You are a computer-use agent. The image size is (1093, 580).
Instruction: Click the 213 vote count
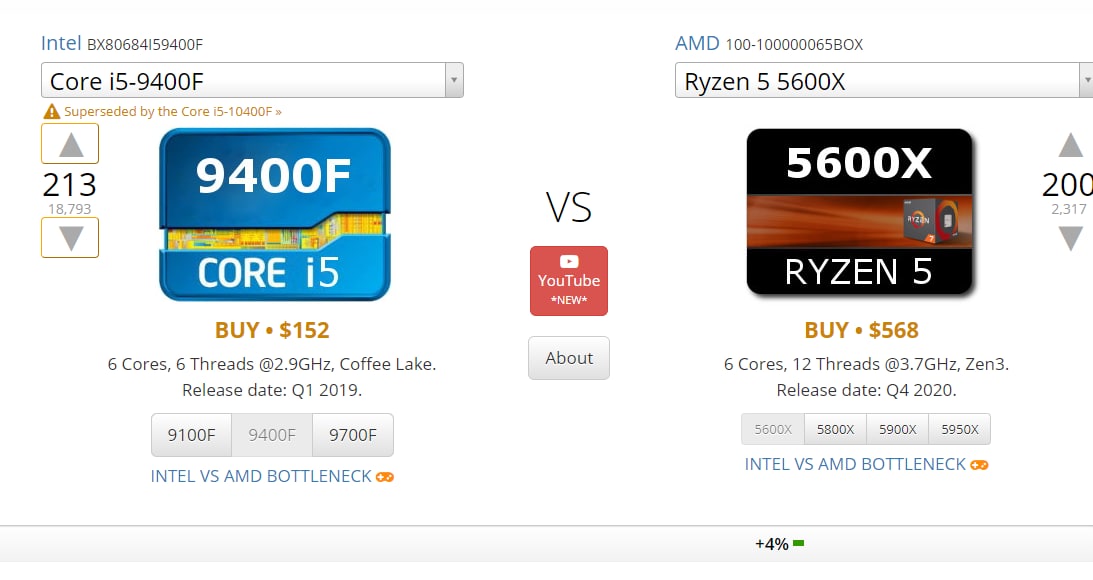tap(69, 185)
